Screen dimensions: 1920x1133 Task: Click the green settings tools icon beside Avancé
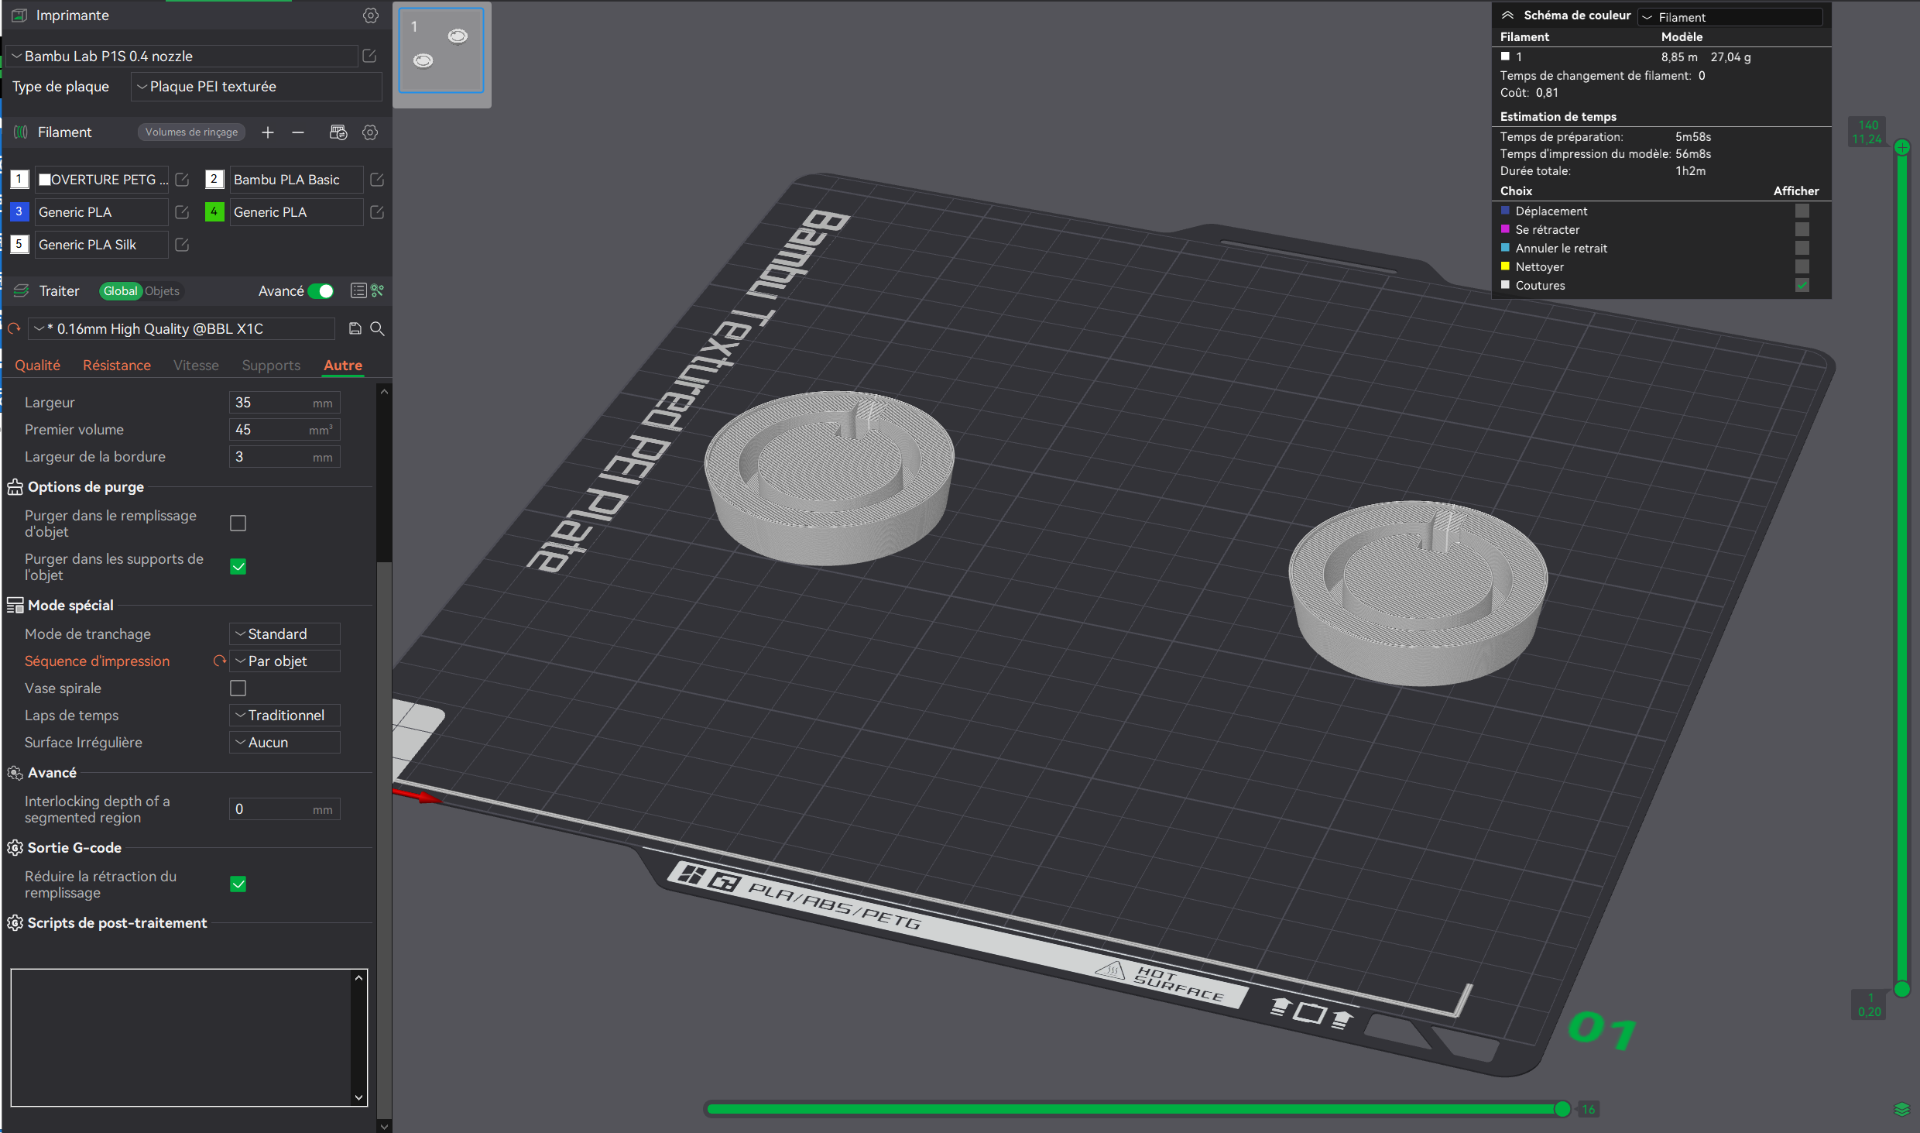click(x=378, y=291)
